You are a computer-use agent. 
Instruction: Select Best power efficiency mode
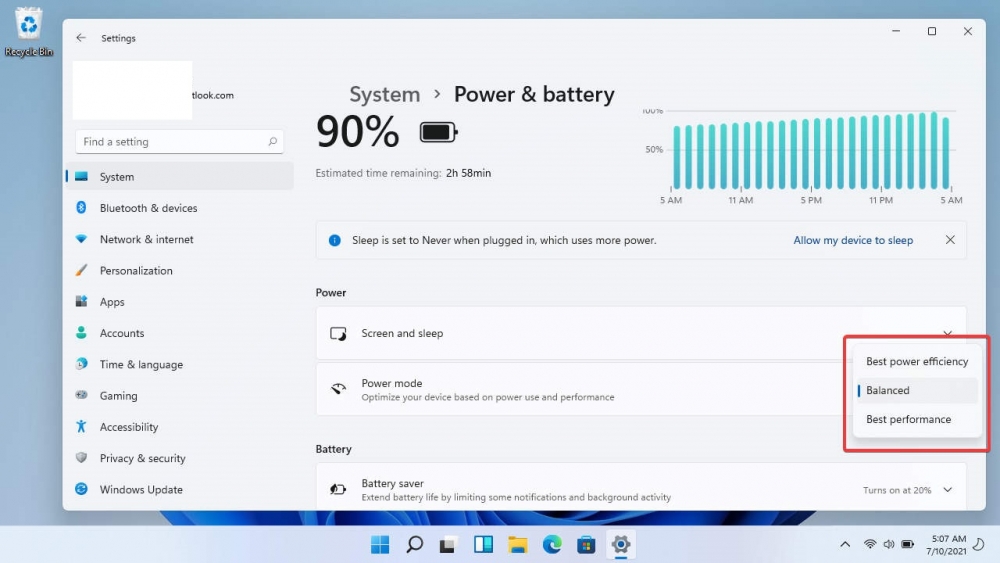coord(916,362)
